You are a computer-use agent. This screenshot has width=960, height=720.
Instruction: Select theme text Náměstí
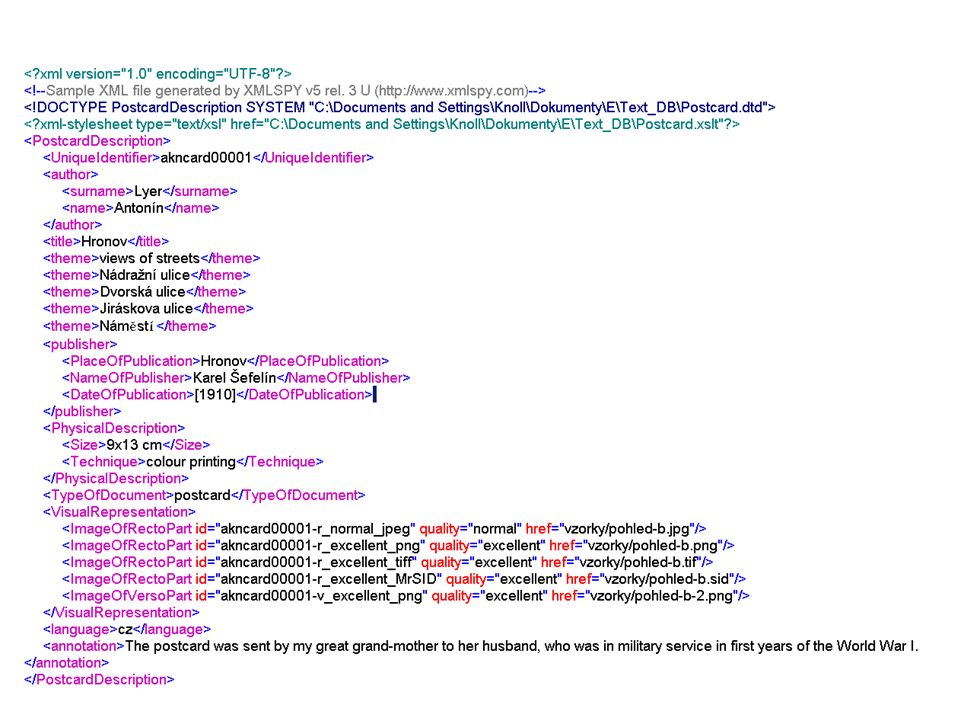tap(126, 326)
